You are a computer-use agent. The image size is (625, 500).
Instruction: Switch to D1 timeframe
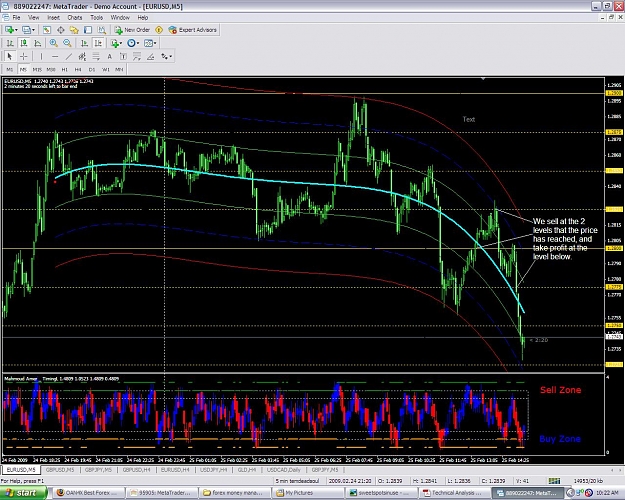92,69
